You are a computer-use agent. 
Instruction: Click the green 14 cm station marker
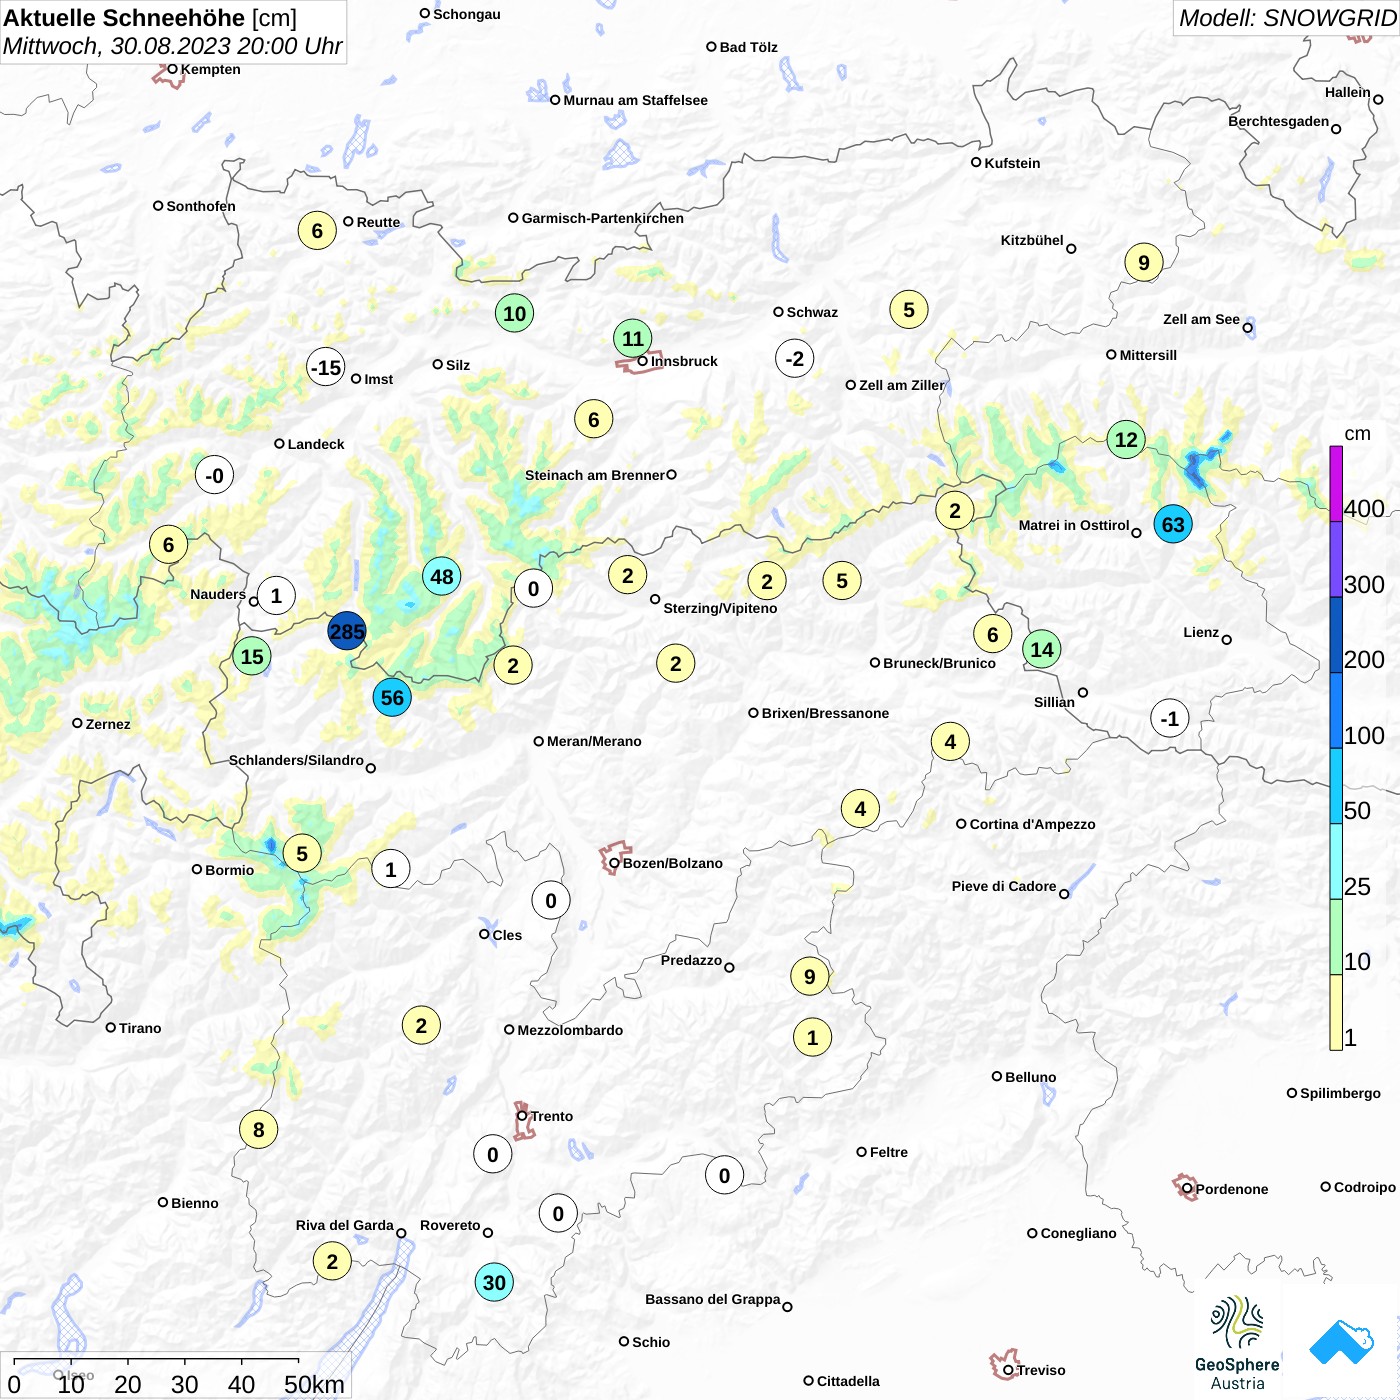coord(1042,650)
